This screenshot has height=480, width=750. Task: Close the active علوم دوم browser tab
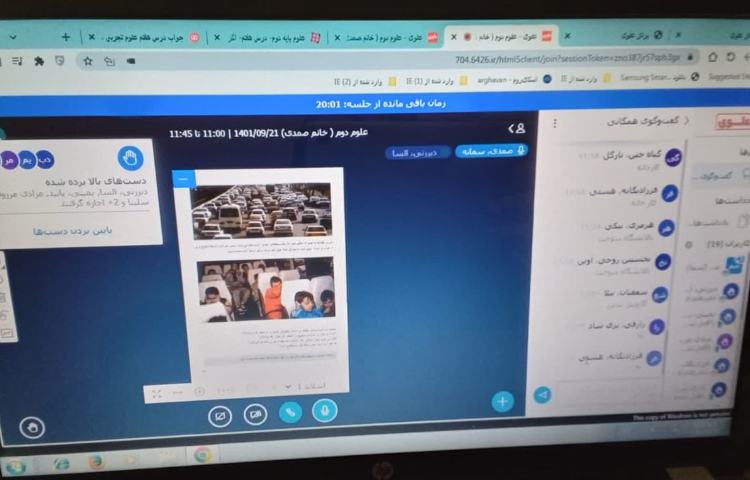(453, 37)
